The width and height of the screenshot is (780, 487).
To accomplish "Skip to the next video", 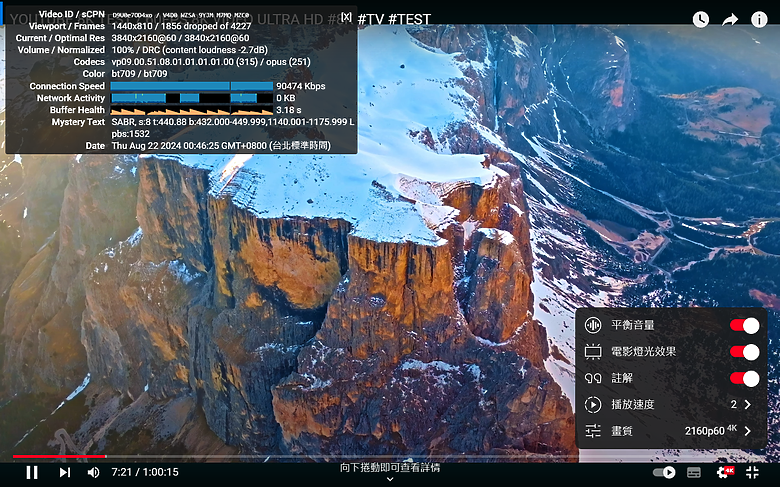I will point(65,472).
